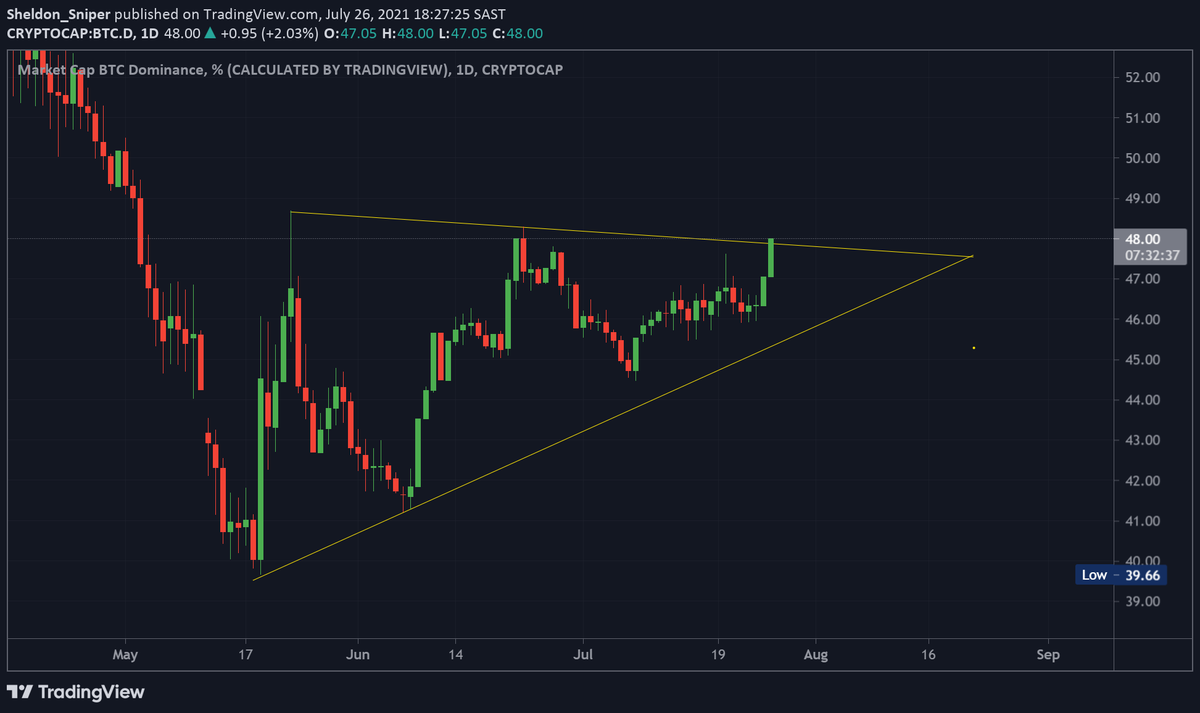Click the 46.00 price axis label
Screen dimensions: 1200x713
[1143, 320]
